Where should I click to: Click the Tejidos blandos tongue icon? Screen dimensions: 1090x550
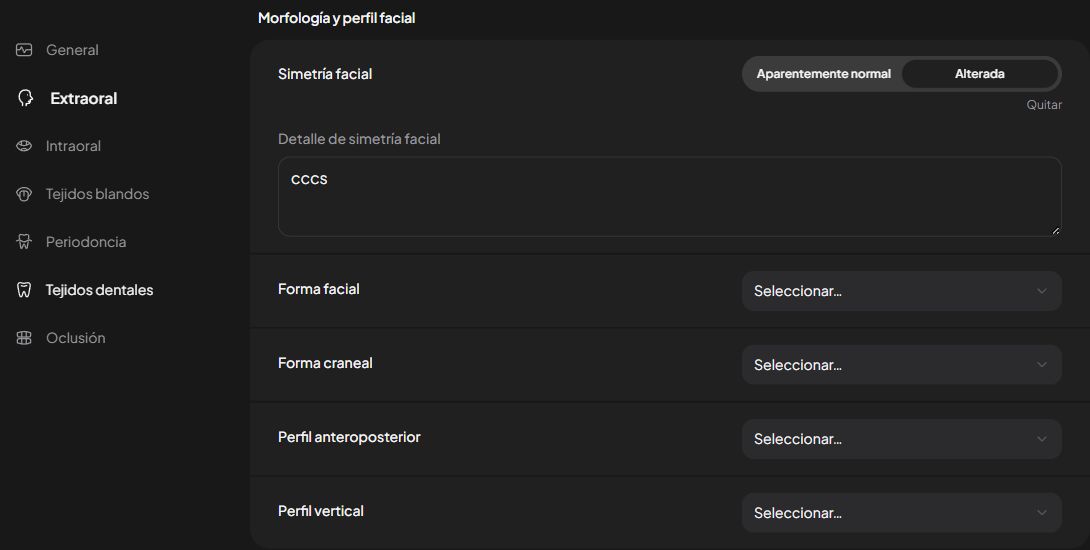[x=24, y=194]
